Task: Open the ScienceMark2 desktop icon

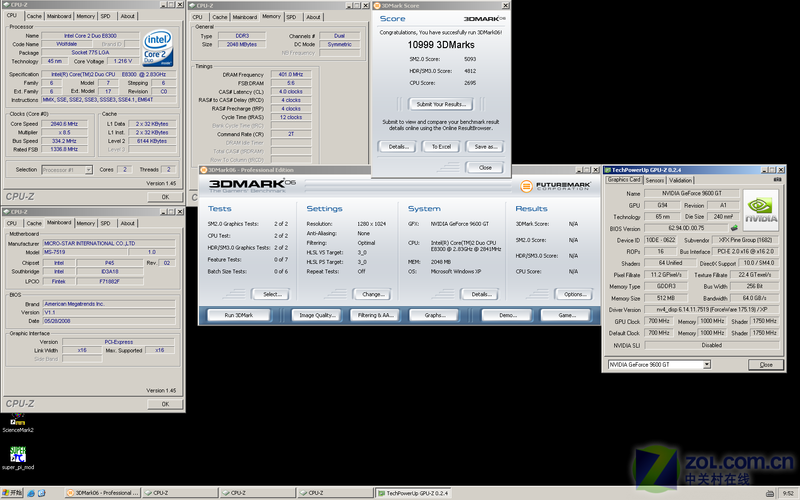Action: click(x=18, y=423)
